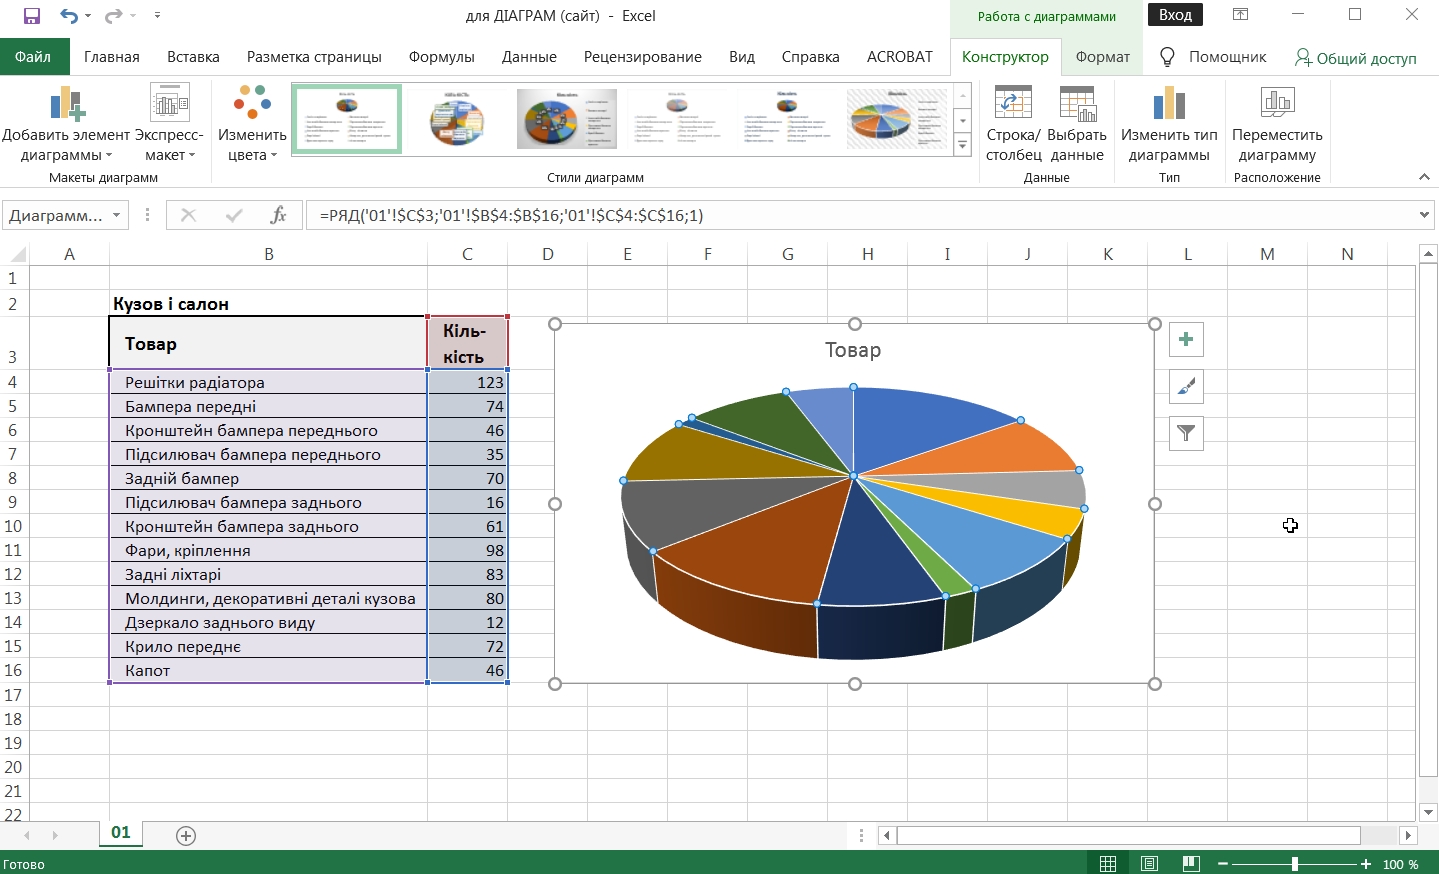Save the workbook with the floppy icon
This screenshot has height=874, width=1439.
[x=32, y=16]
